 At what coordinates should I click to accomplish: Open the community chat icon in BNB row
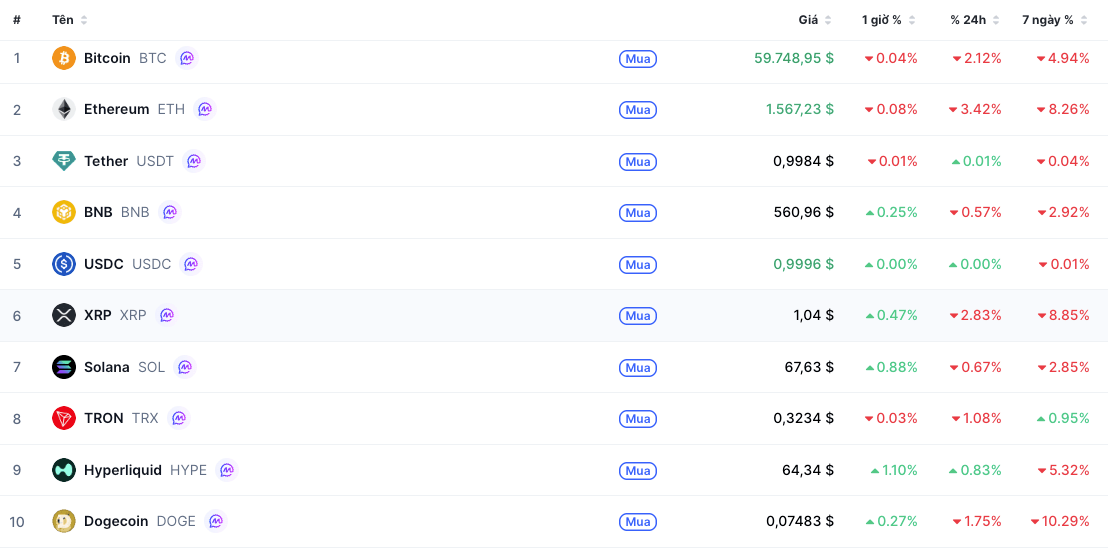tap(170, 212)
